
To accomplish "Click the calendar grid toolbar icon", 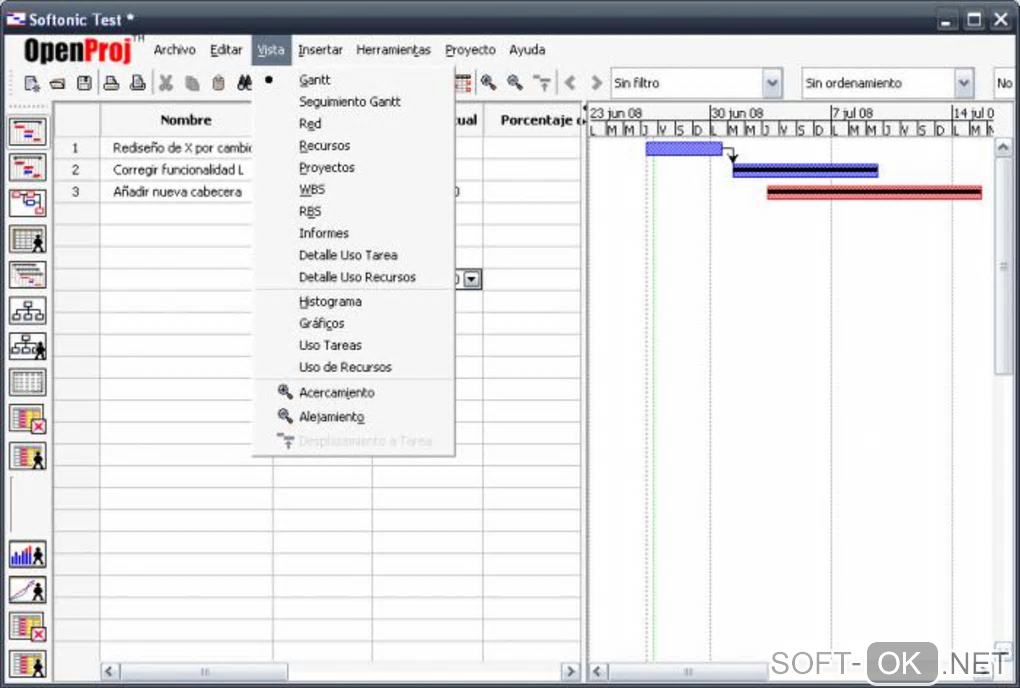I will 463,83.
